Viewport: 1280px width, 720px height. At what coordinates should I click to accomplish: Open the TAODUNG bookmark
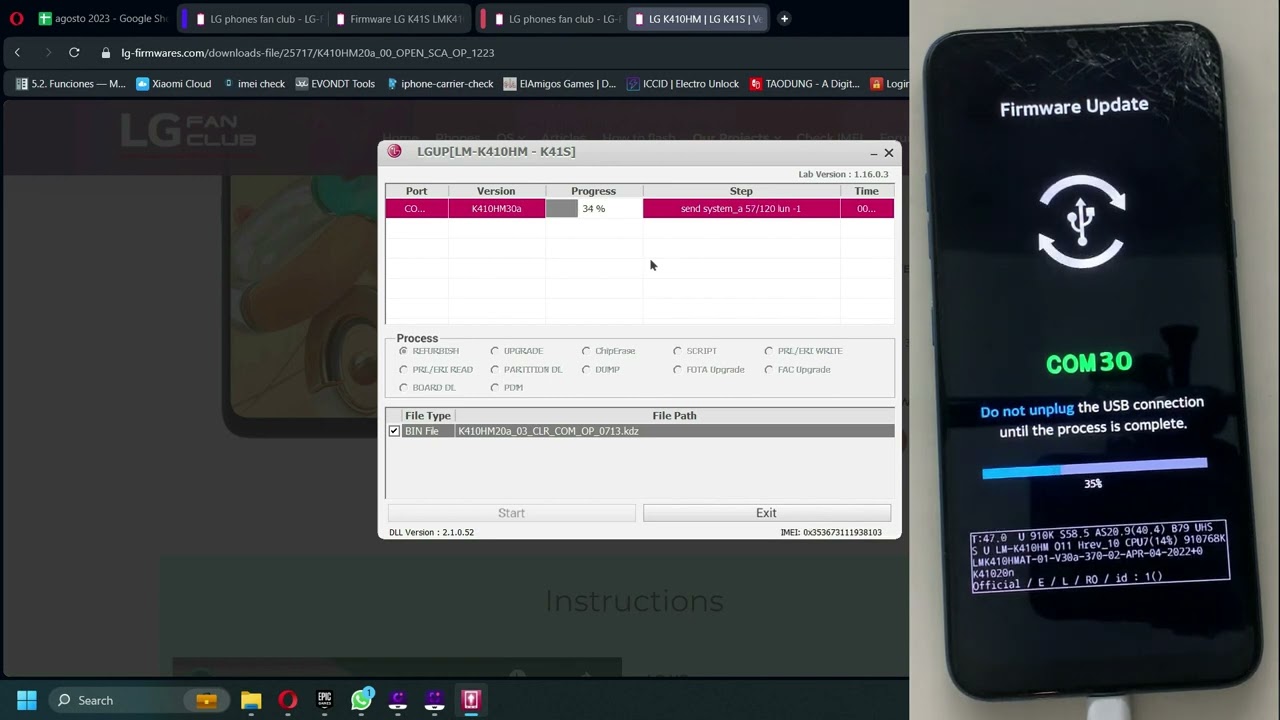coord(805,84)
